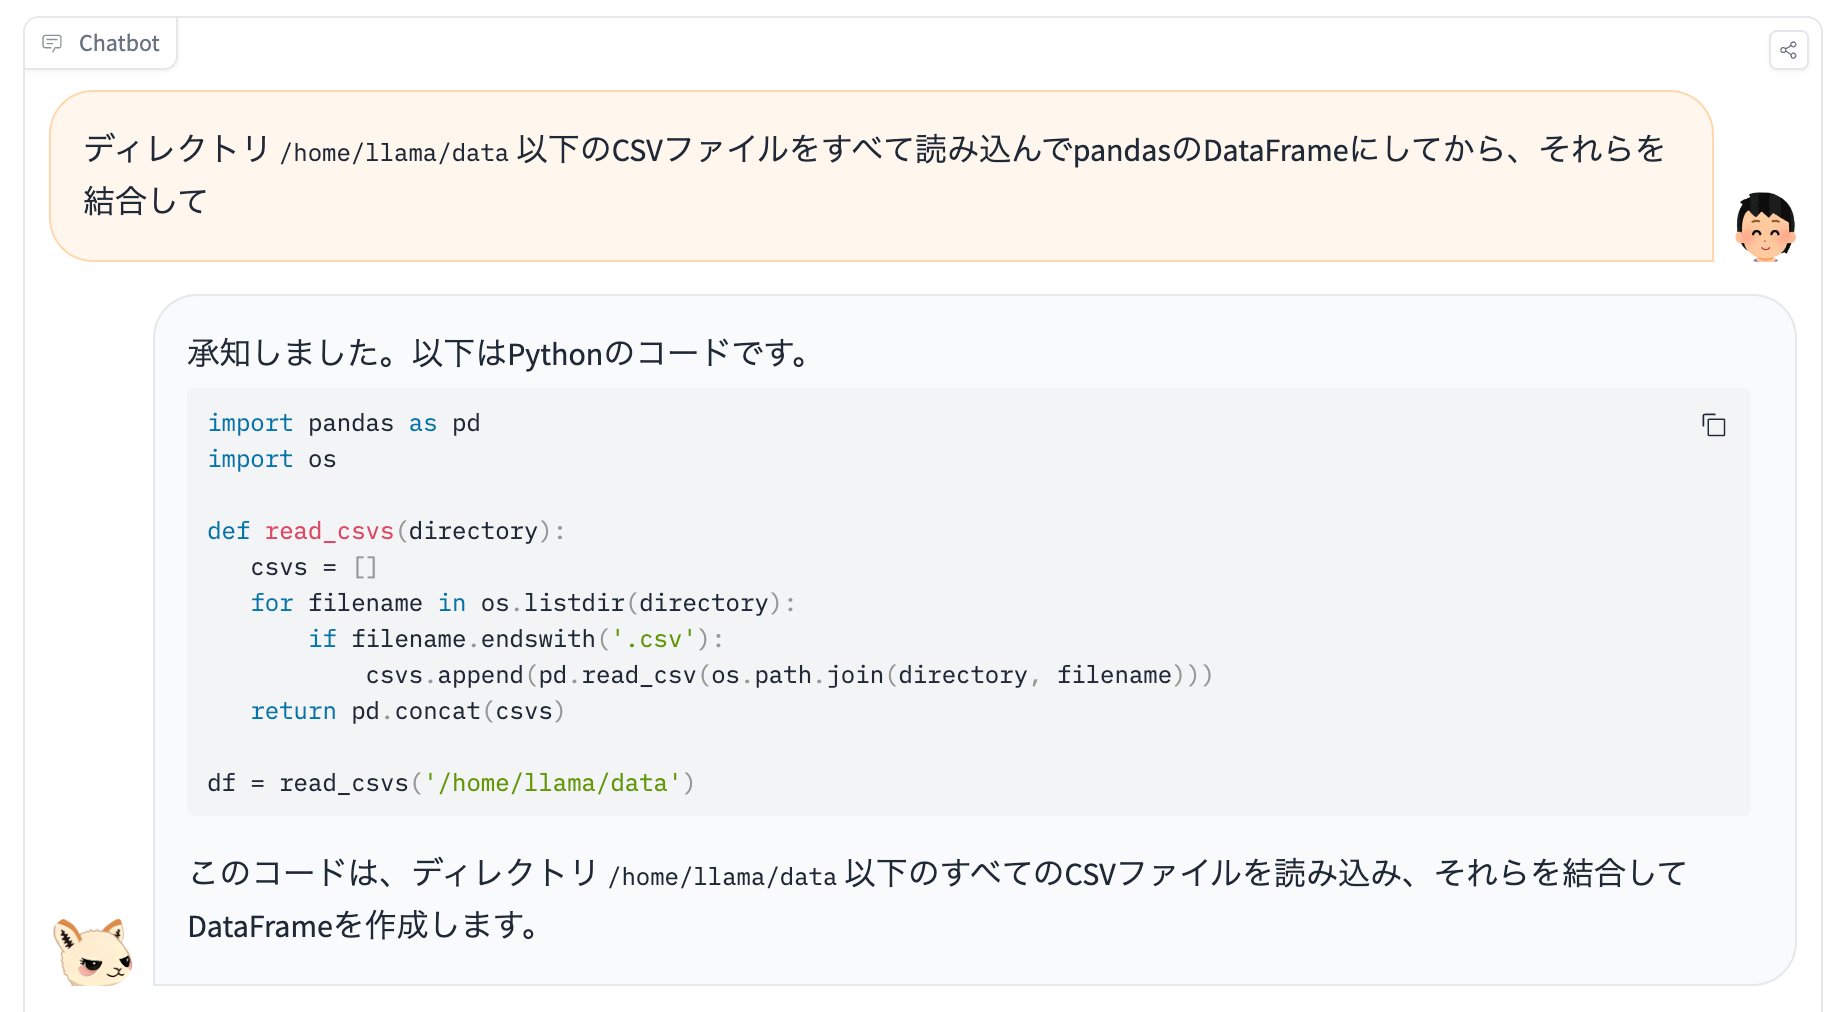1842x1012 pixels.
Task: Click the user's orange message bubble
Action: [880, 176]
